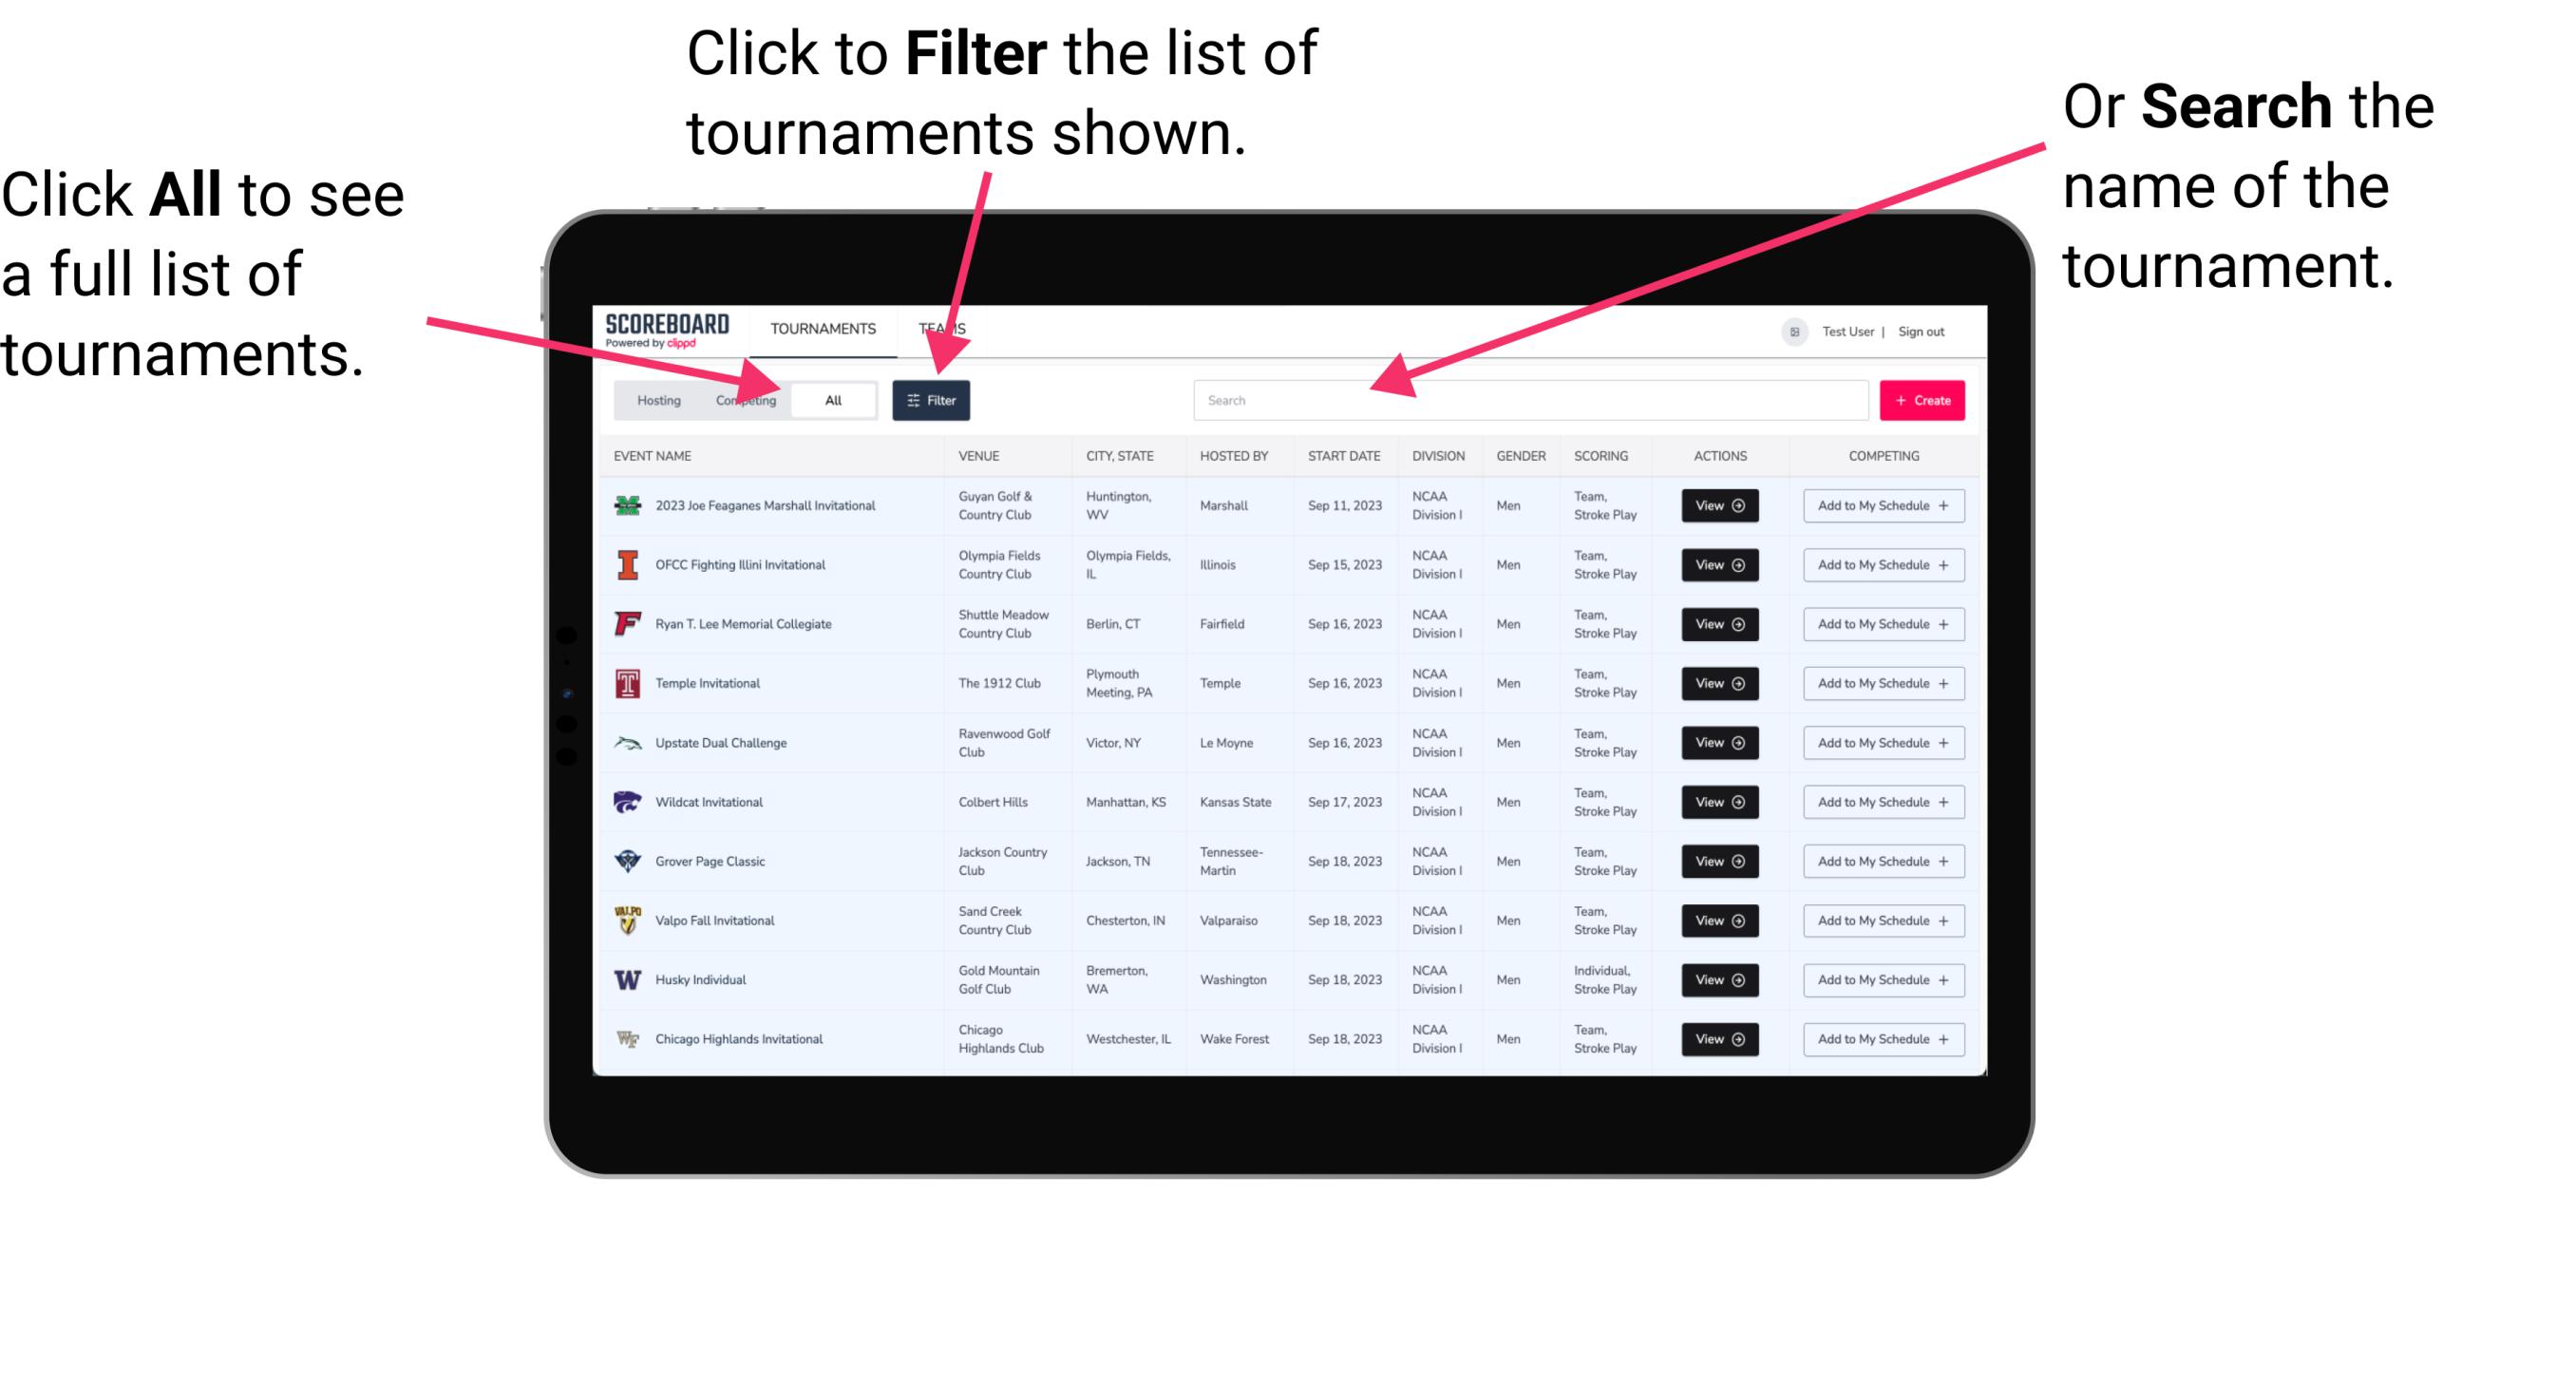Click TOURNAMENTS navigation menu item

click(x=823, y=328)
